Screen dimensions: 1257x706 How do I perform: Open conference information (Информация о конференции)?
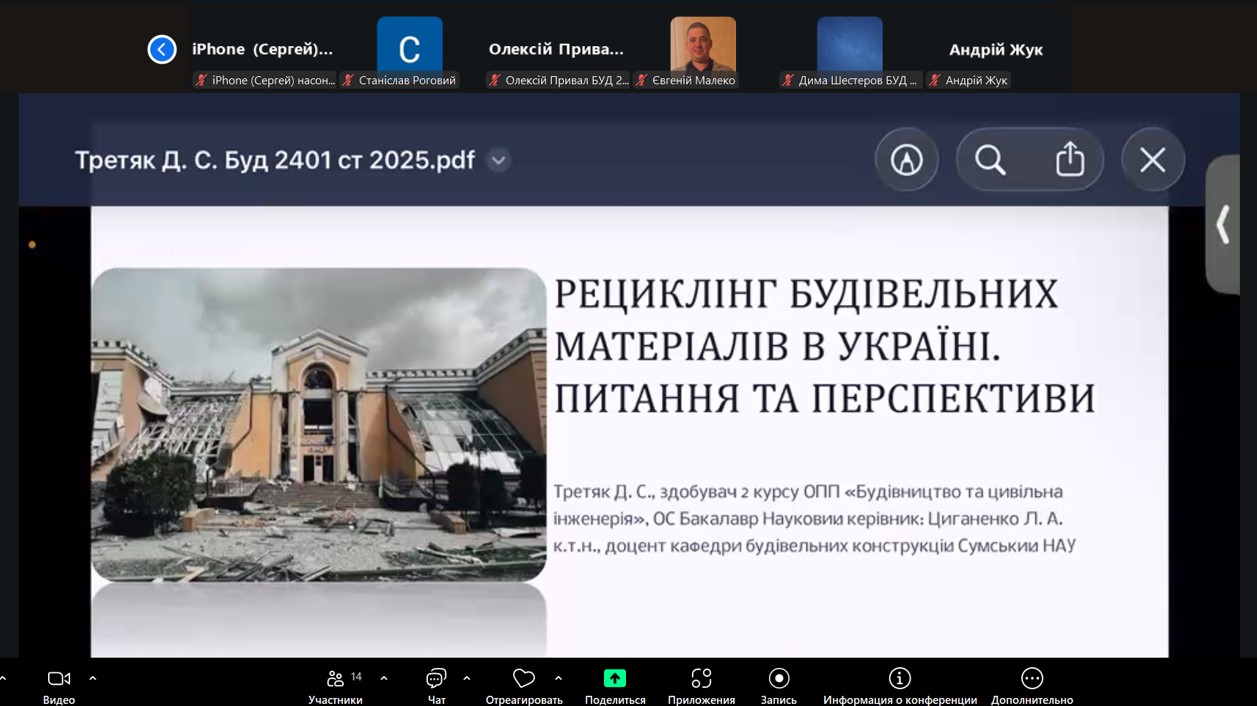click(x=899, y=685)
